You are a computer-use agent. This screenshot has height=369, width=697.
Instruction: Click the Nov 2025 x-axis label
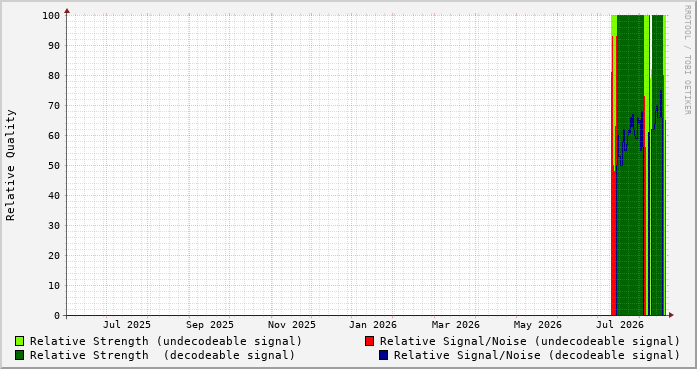292,325
